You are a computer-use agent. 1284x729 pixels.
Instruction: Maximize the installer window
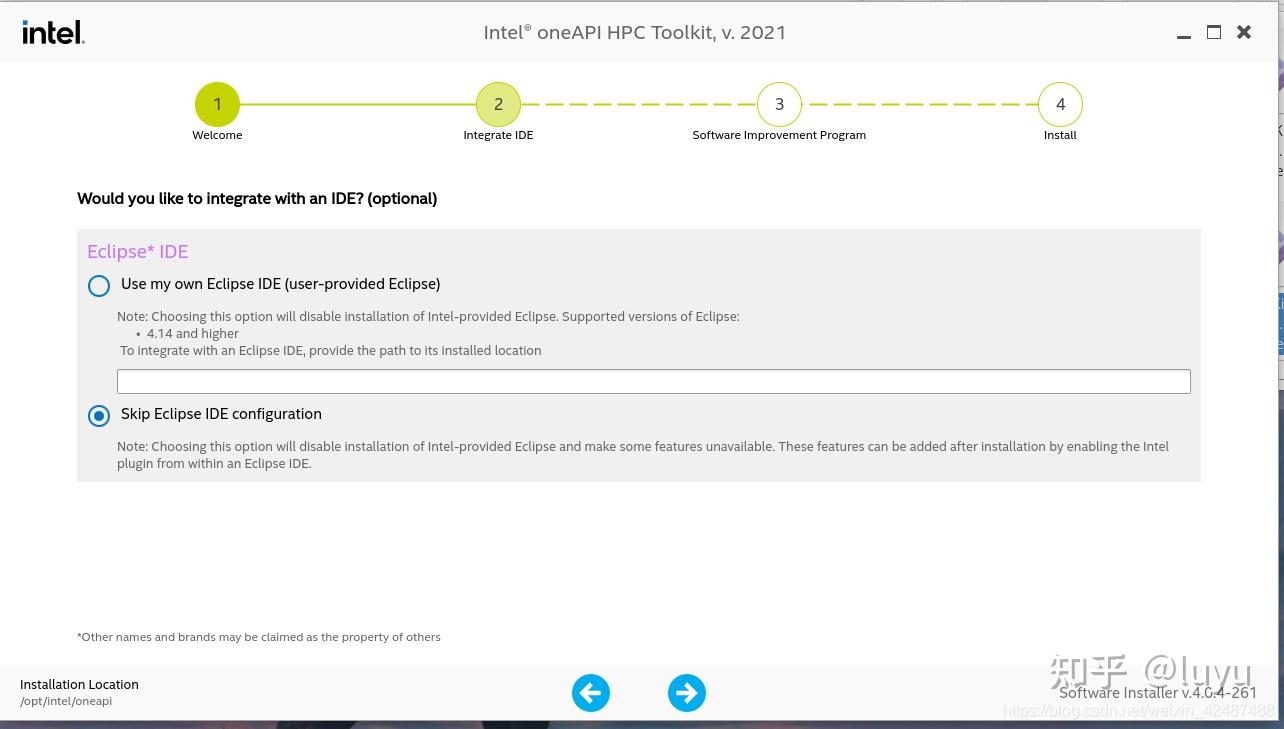pos(1214,32)
